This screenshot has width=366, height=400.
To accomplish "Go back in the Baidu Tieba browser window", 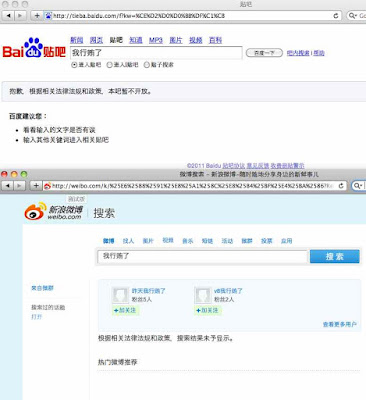I will (8, 15).
